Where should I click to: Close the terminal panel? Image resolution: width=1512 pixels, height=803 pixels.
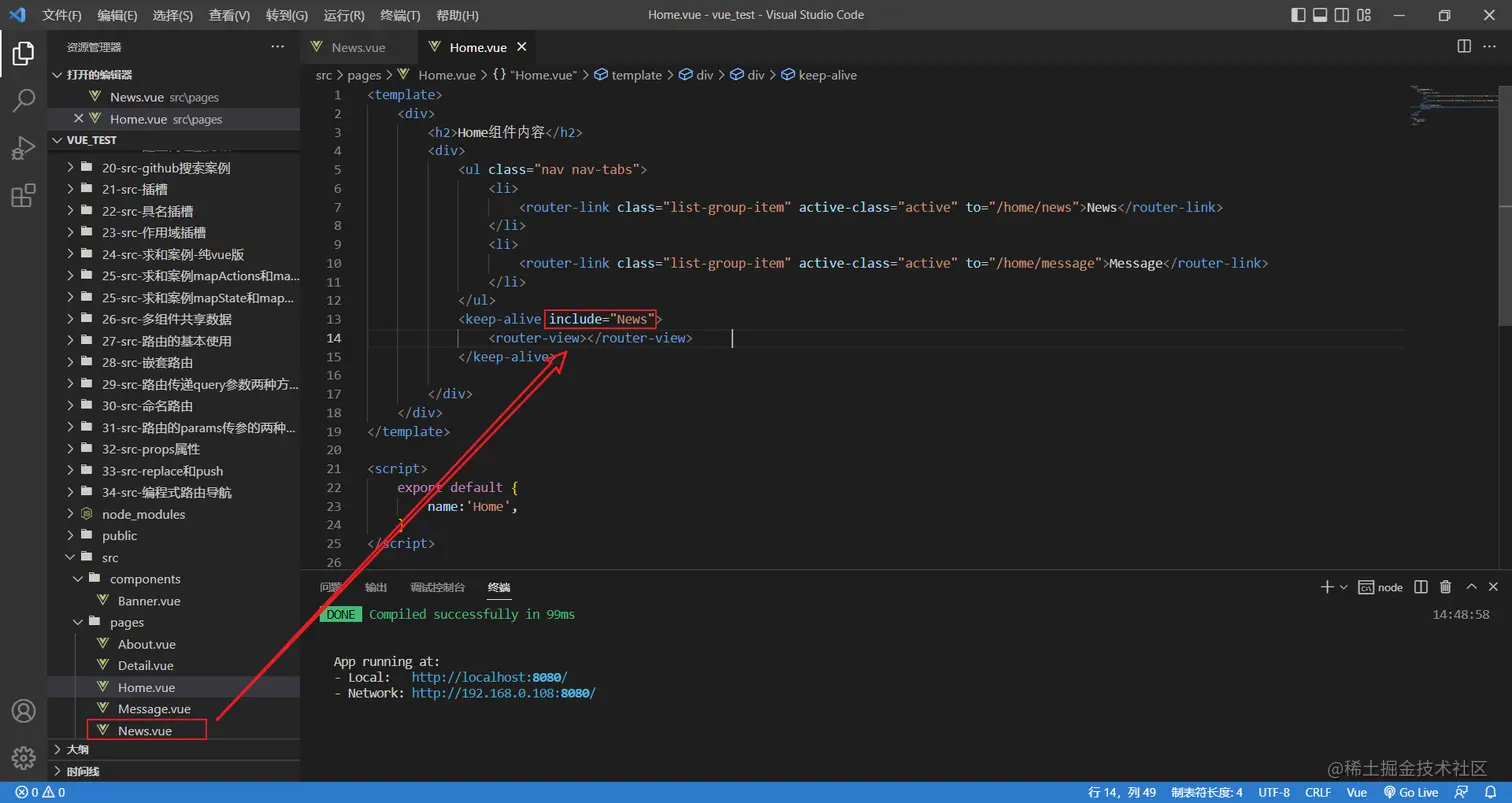tap(1493, 587)
